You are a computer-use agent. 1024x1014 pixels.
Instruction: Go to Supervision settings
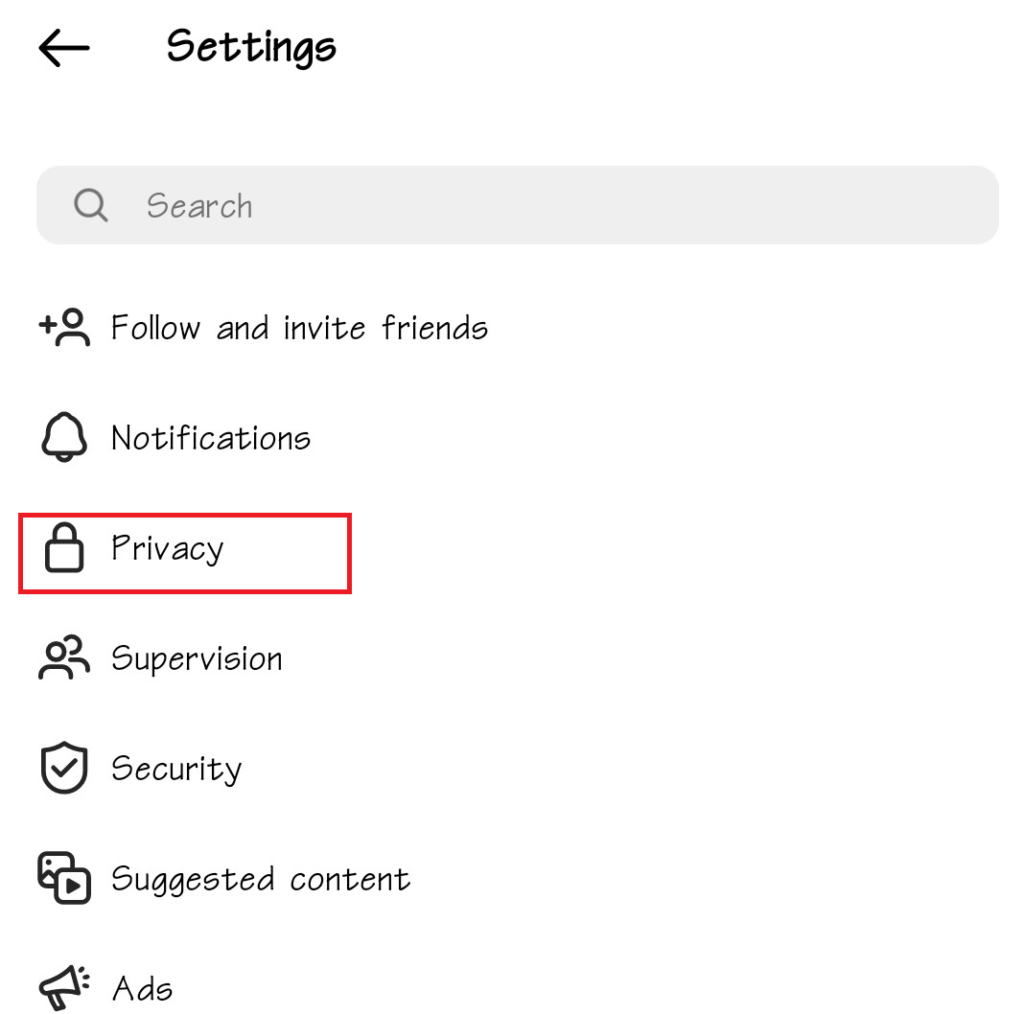[197, 659]
